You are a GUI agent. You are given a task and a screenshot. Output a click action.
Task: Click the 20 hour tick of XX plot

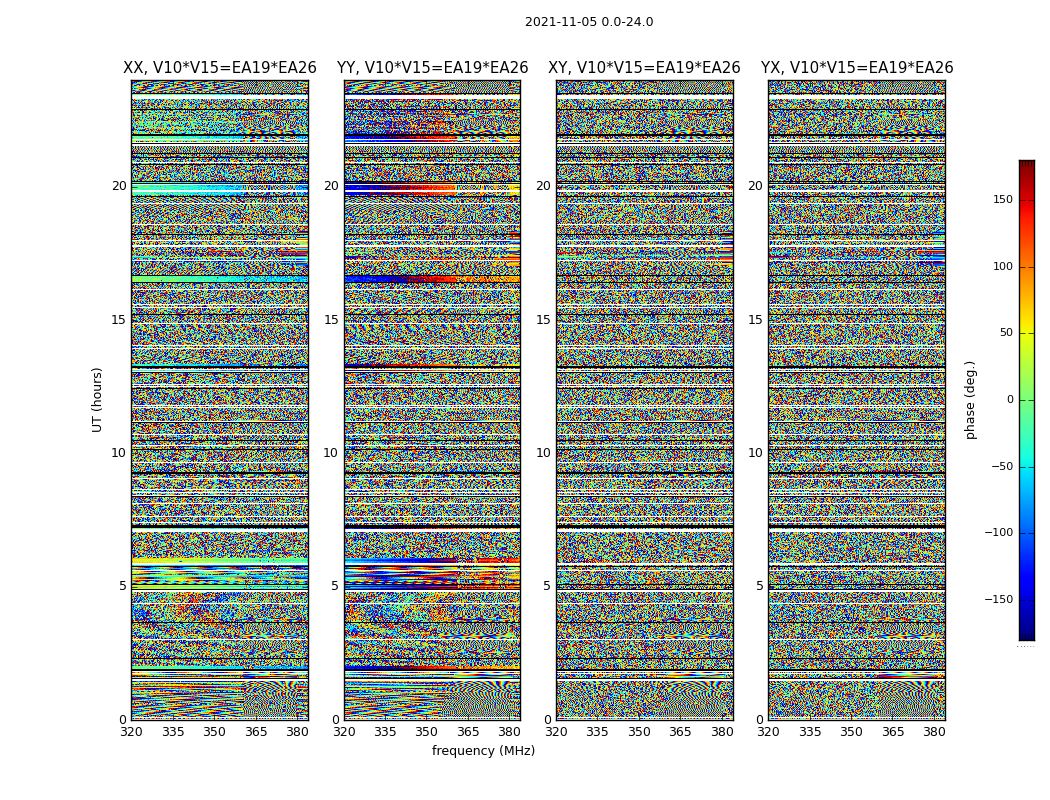point(119,186)
